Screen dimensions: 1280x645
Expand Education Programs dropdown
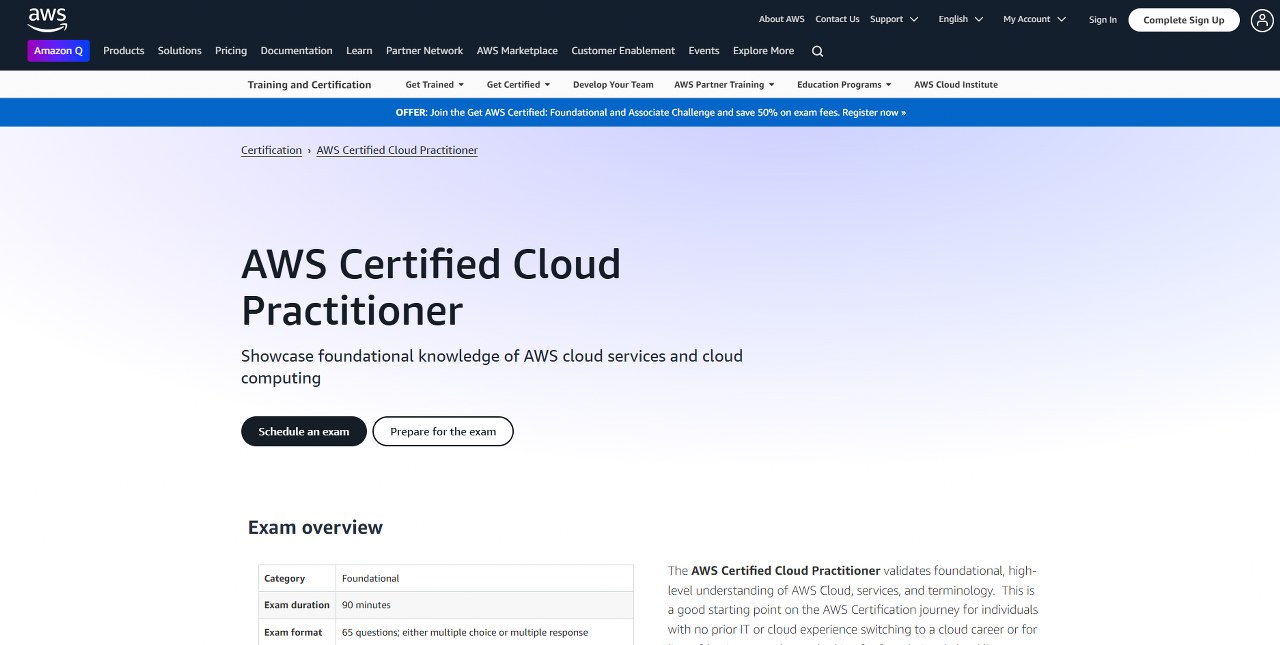[x=844, y=85]
